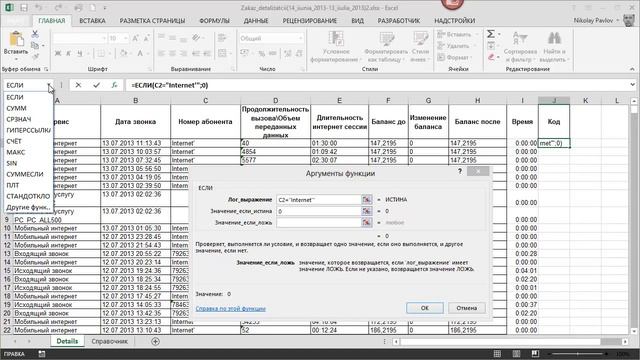The width and height of the screenshot is (640, 360).
Task: Click the fx insert function icon
Action: pyautogui.click(x=114, y=85)
